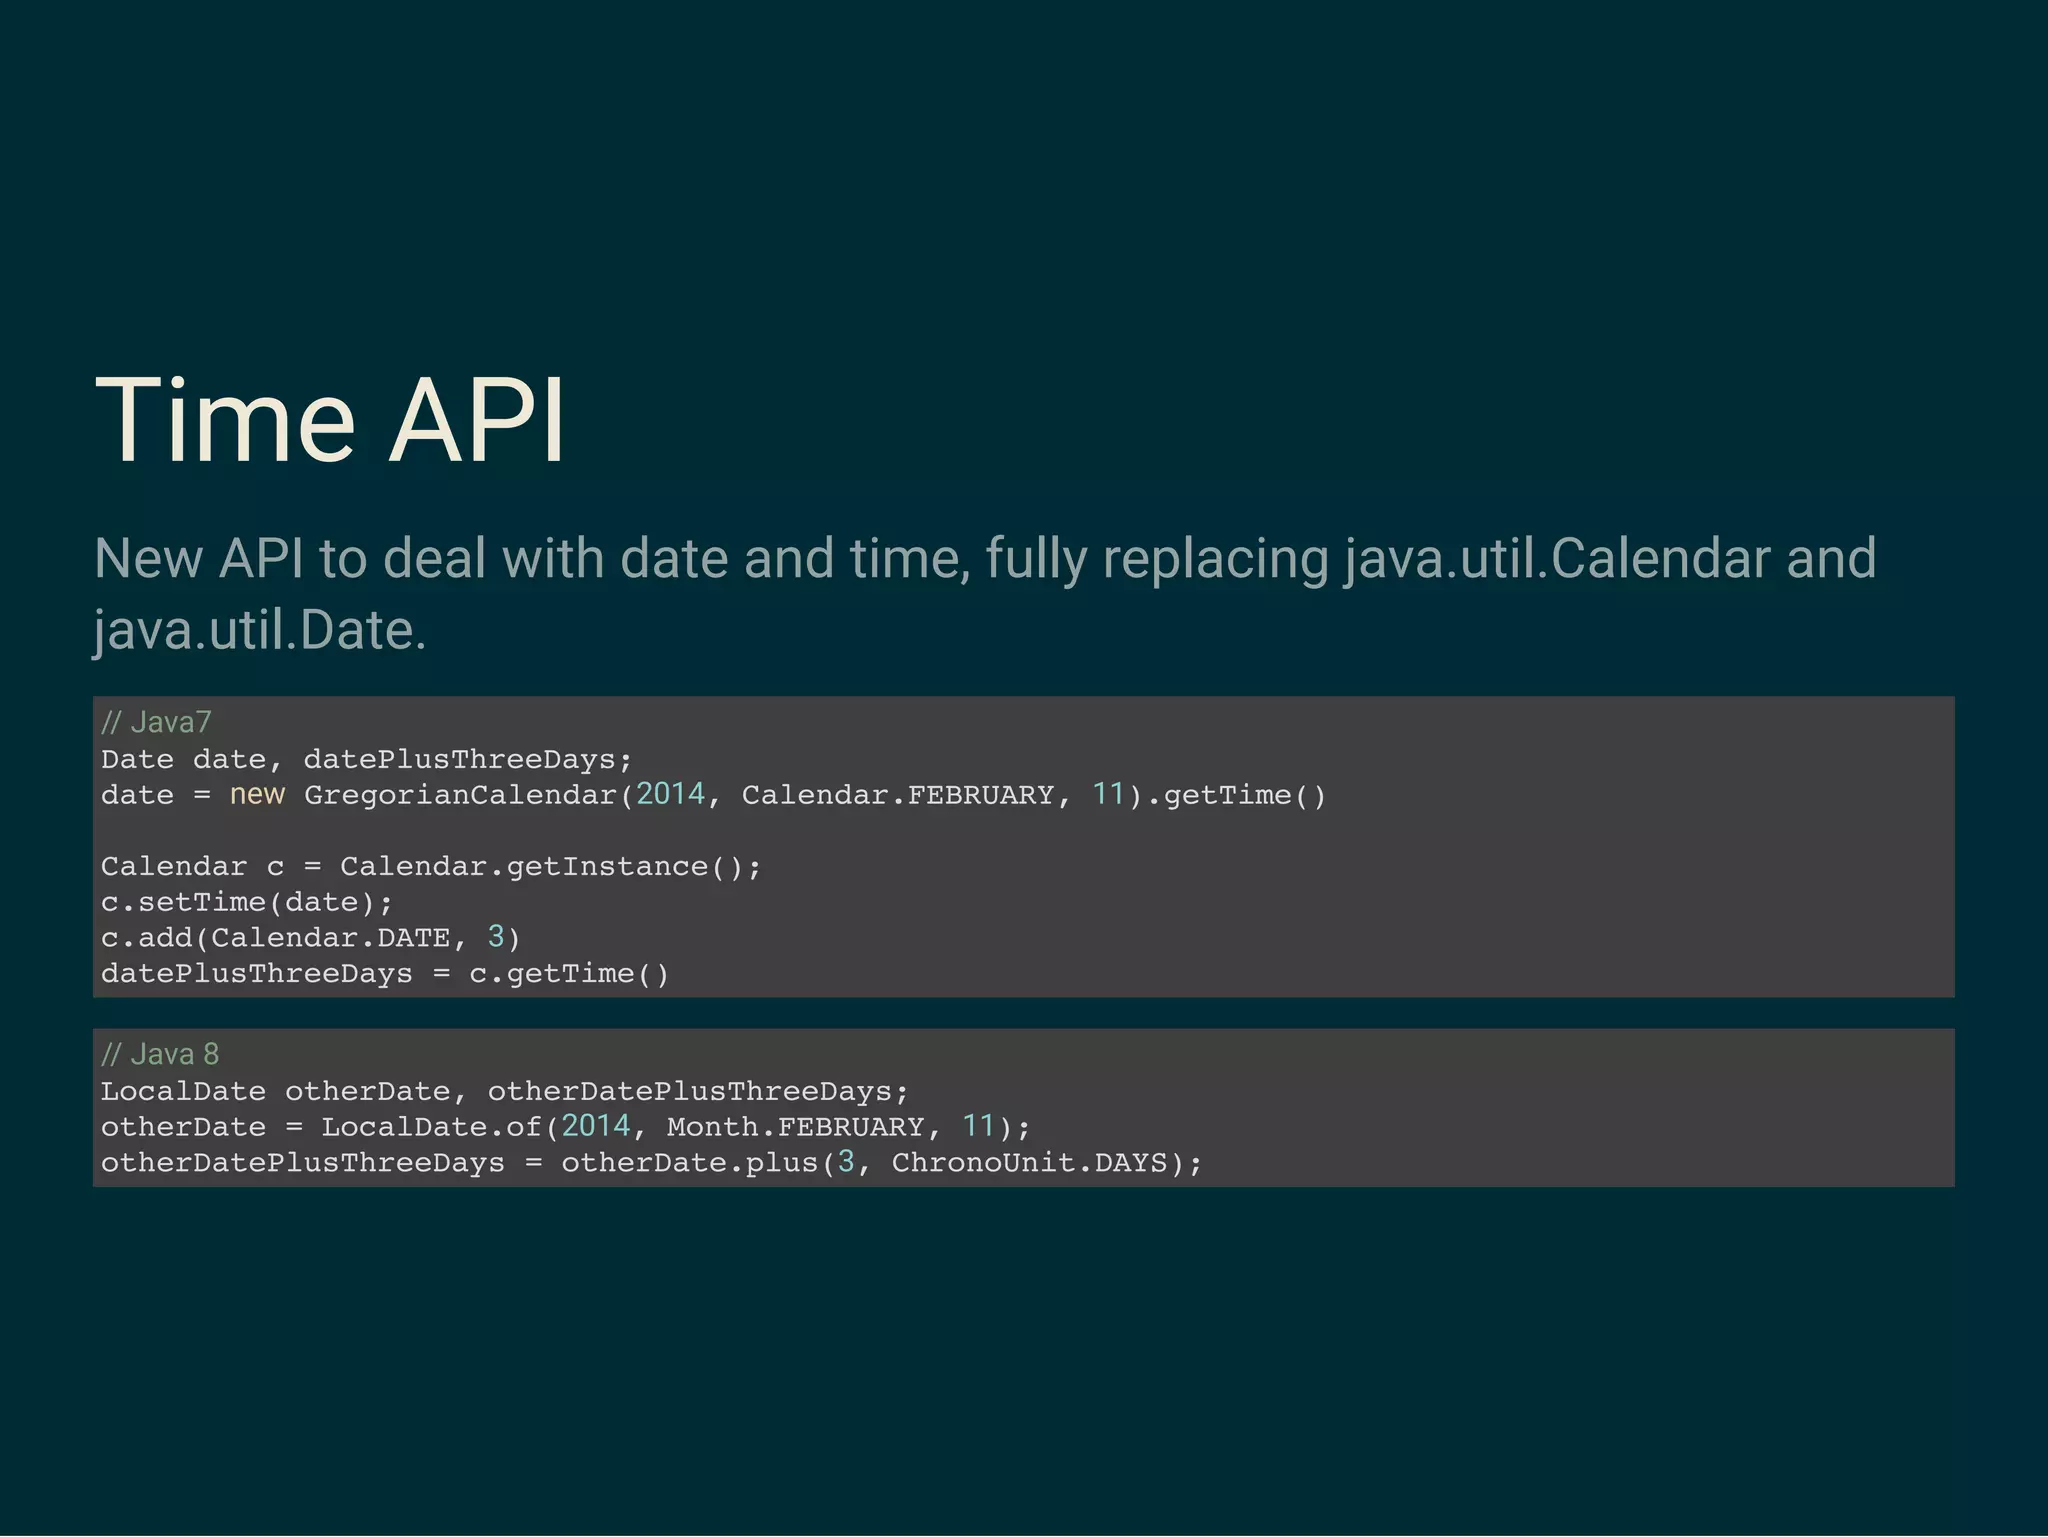Click the line 'Calendar c = Calendar.getInstance();'
The height and width of the screenshot is (1537, 2048).
(431, 867)
